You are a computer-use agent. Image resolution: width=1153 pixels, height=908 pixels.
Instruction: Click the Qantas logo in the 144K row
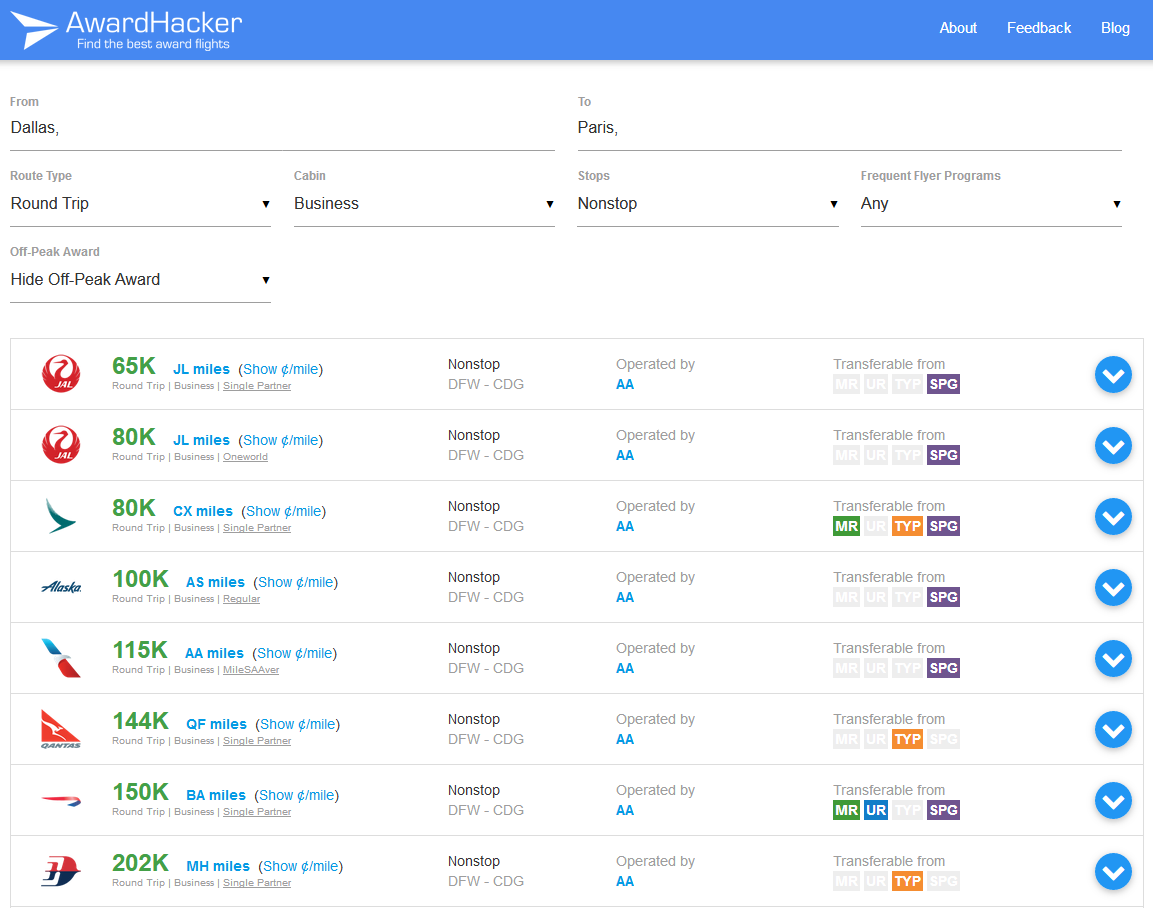tap(61, 729)
